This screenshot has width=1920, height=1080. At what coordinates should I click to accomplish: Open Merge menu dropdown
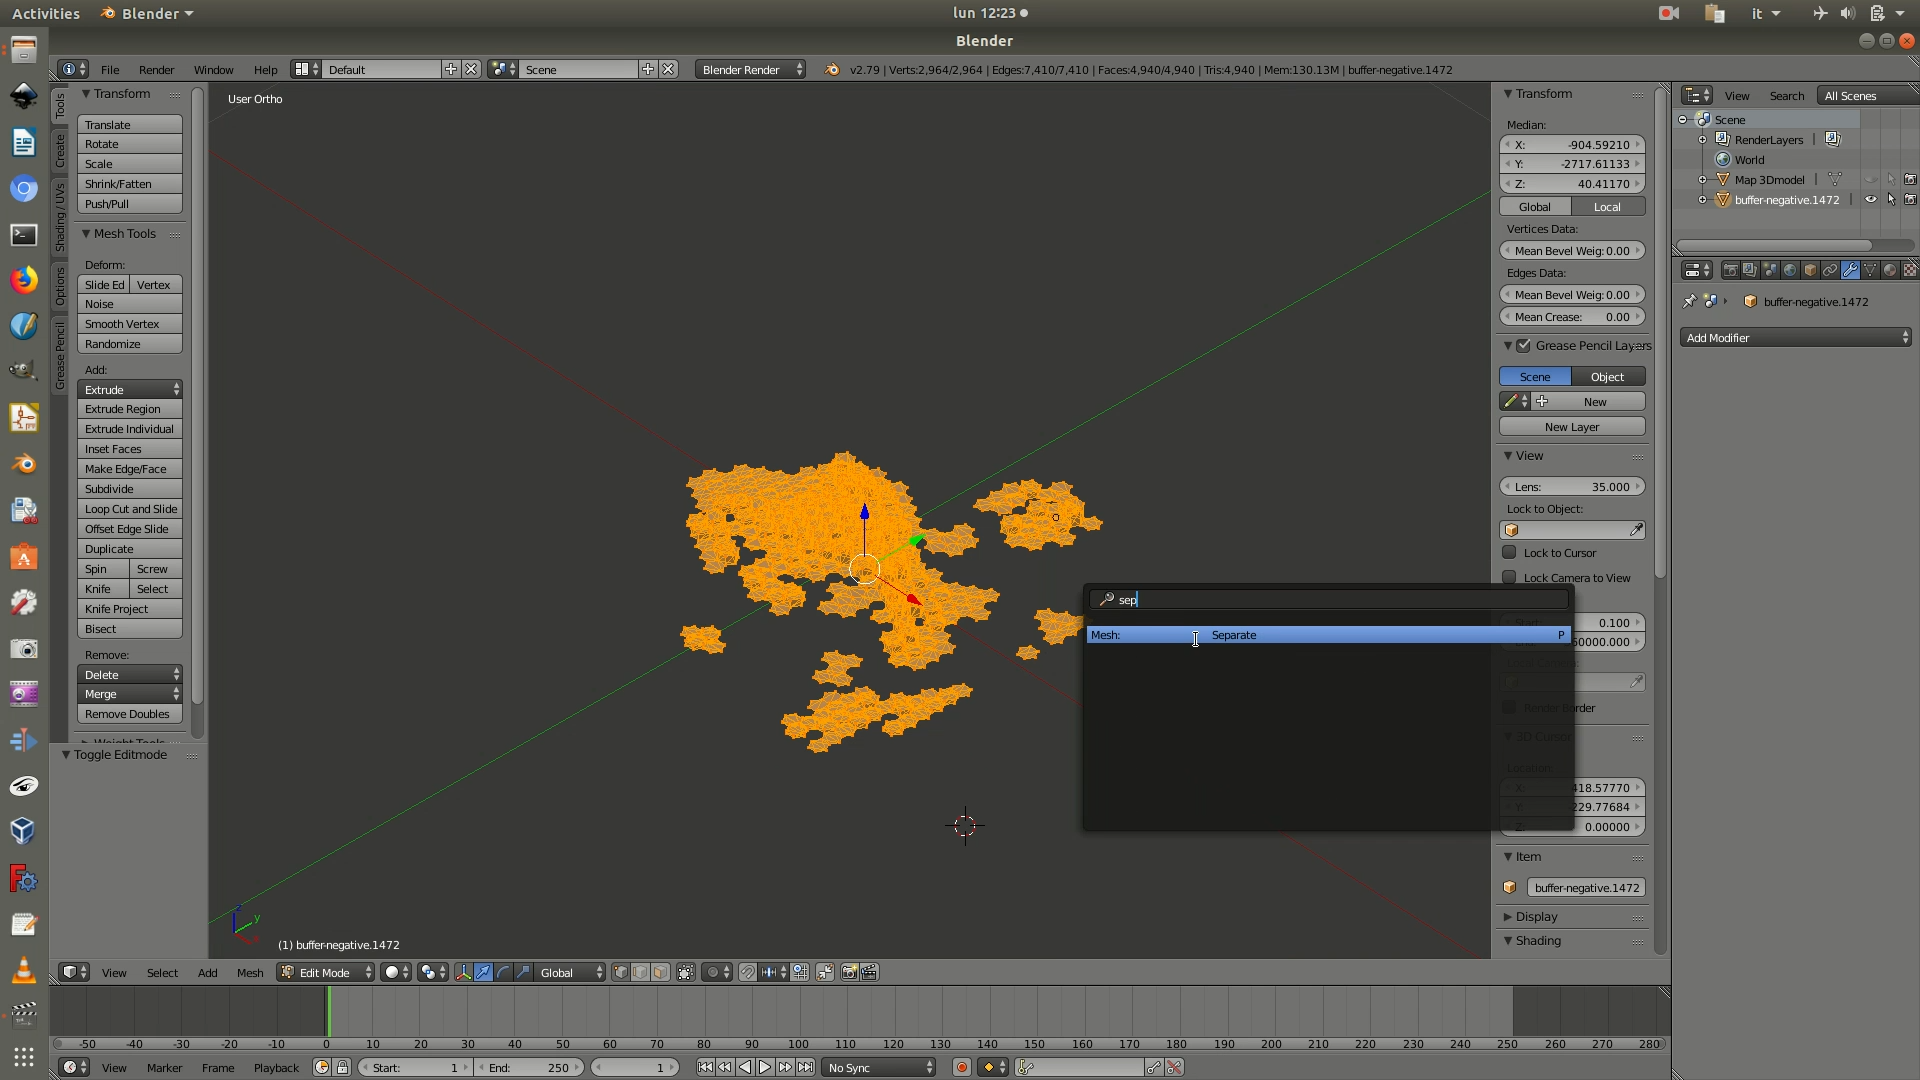tap(130, 693)
